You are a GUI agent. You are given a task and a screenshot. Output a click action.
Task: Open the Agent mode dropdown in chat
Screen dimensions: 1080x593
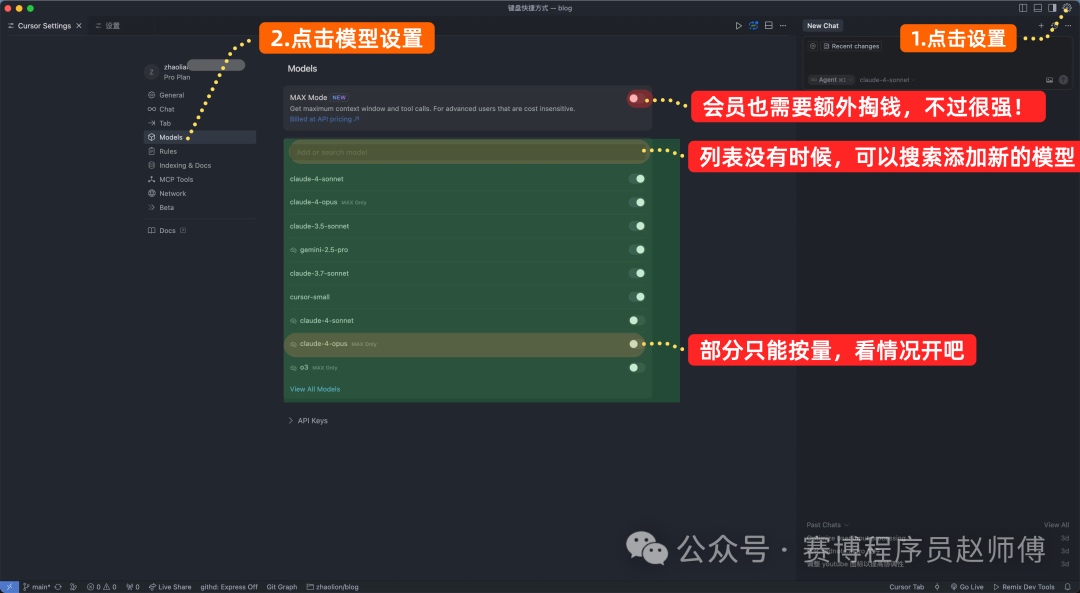[x=831, y=80]
